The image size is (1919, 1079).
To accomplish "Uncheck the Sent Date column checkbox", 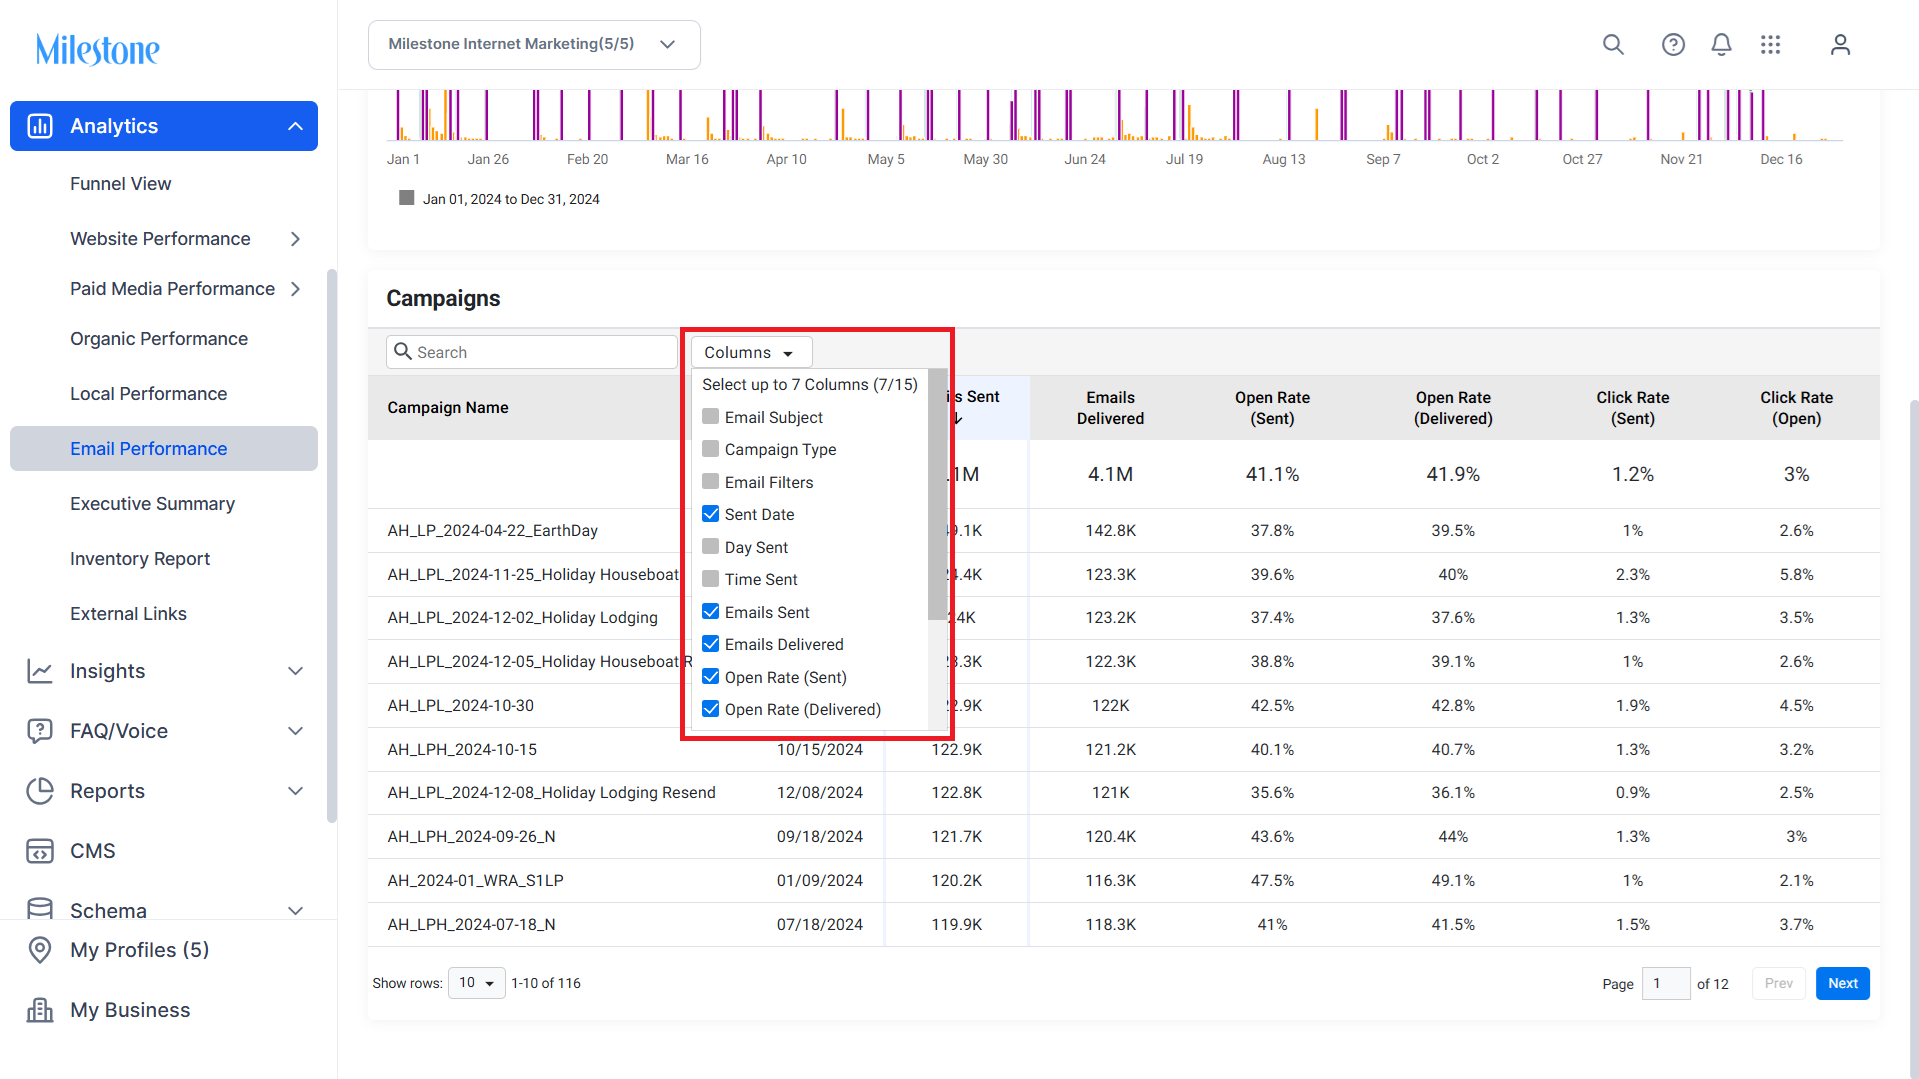I will [x=711, y=514].
